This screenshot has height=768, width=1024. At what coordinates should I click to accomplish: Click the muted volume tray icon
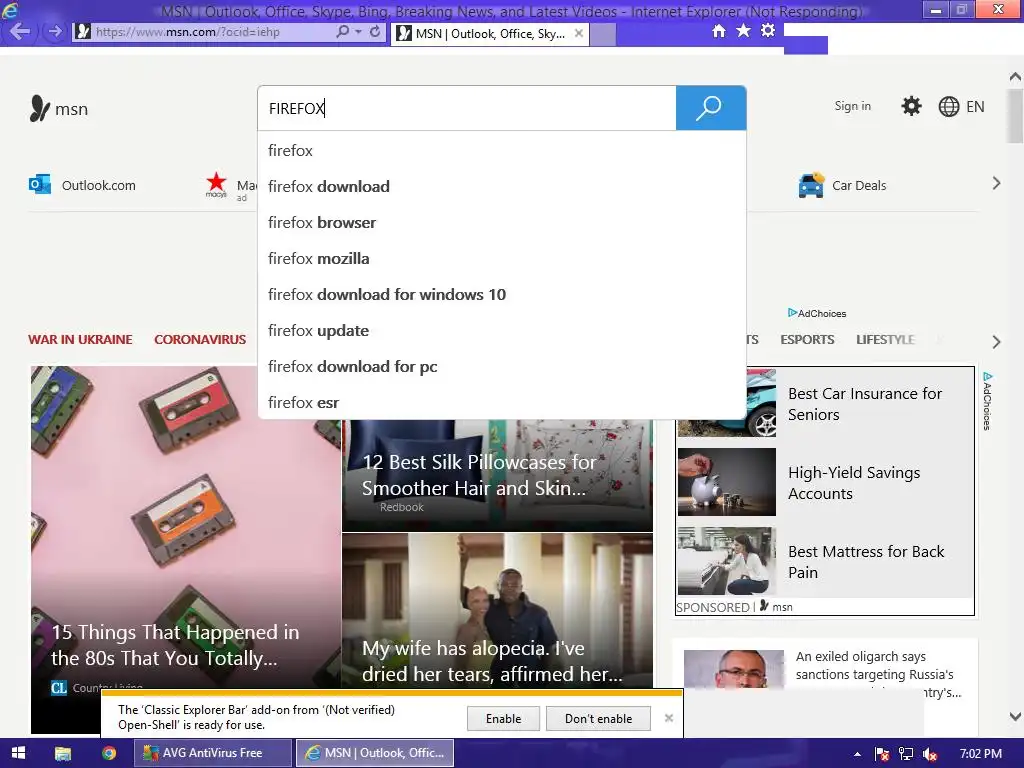click(930, 754)
